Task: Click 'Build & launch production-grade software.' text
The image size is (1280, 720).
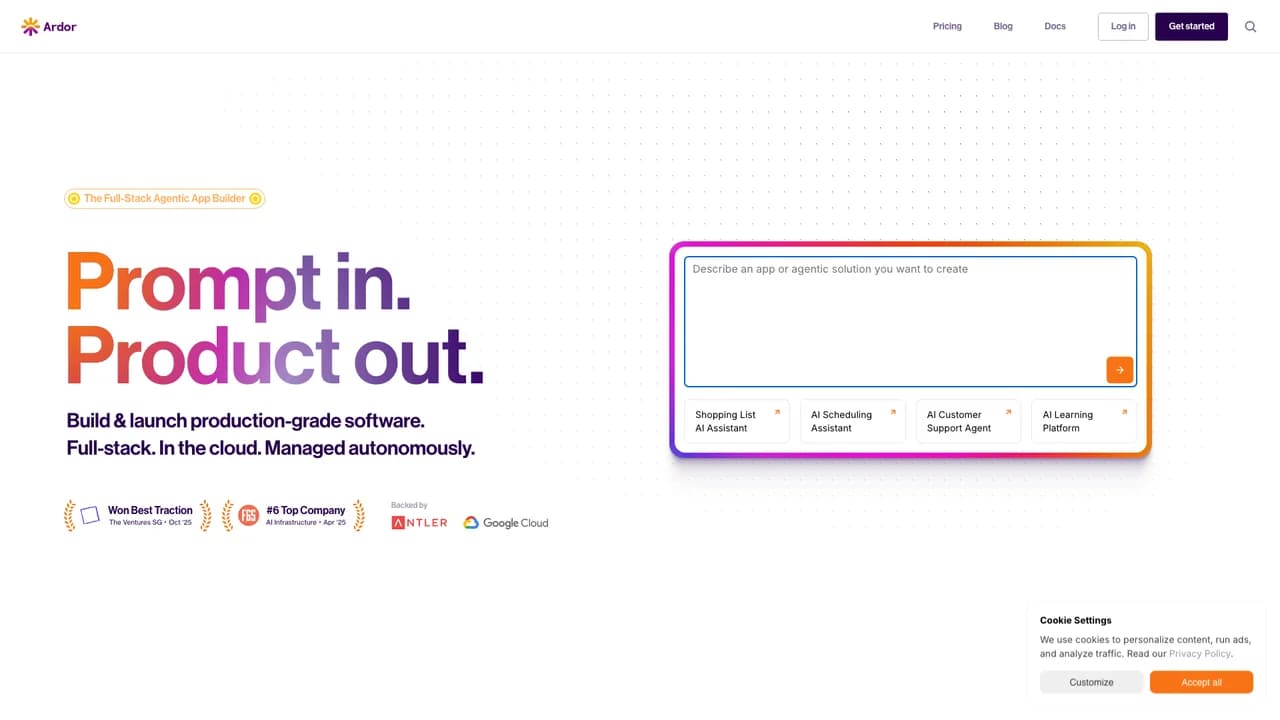Action: 246,421
